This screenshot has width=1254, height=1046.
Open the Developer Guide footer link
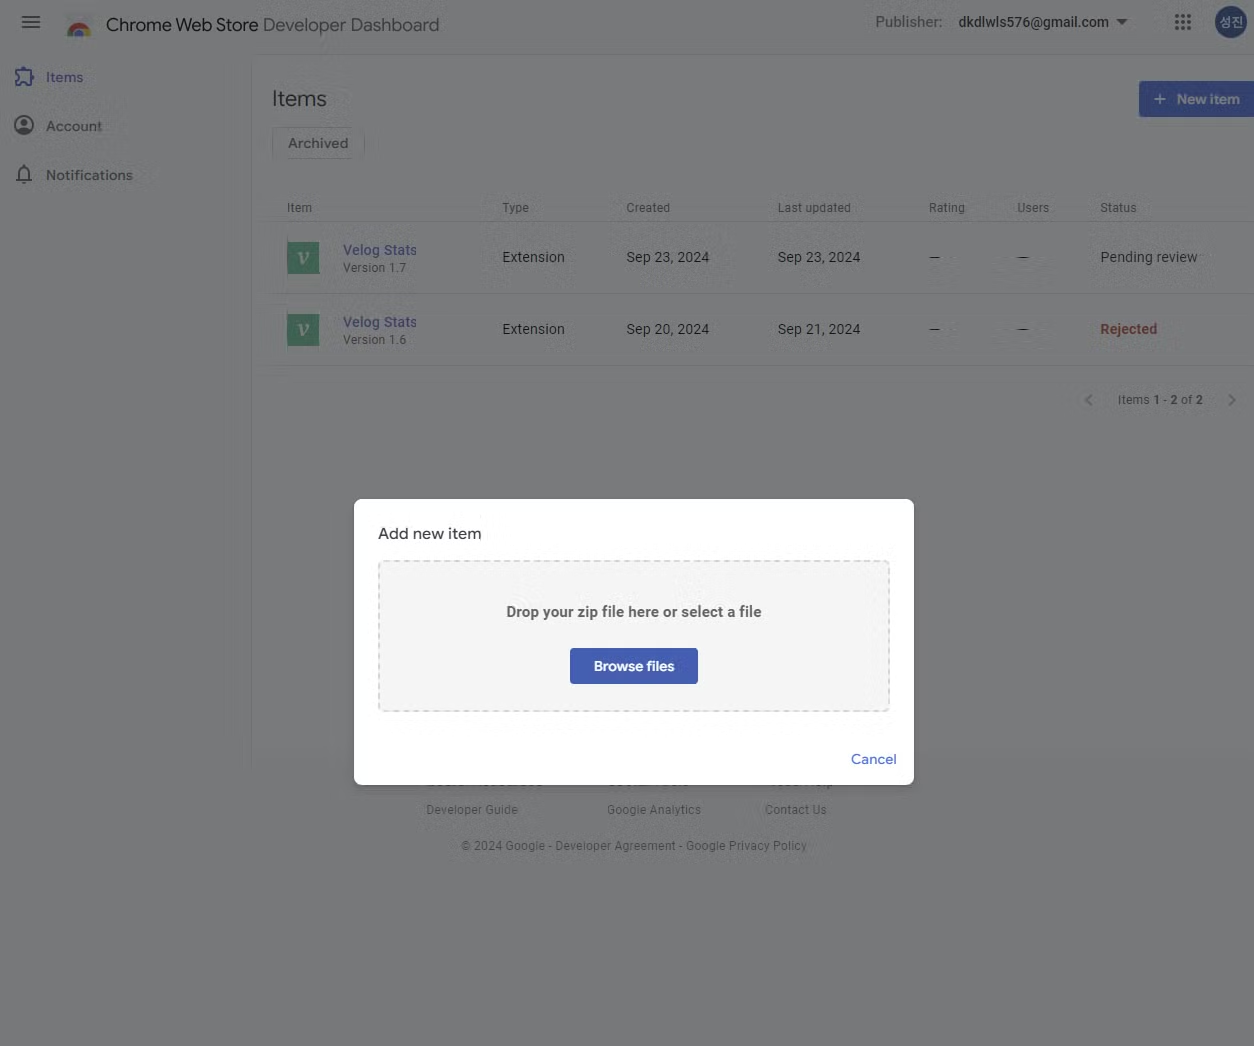[471, 809]
